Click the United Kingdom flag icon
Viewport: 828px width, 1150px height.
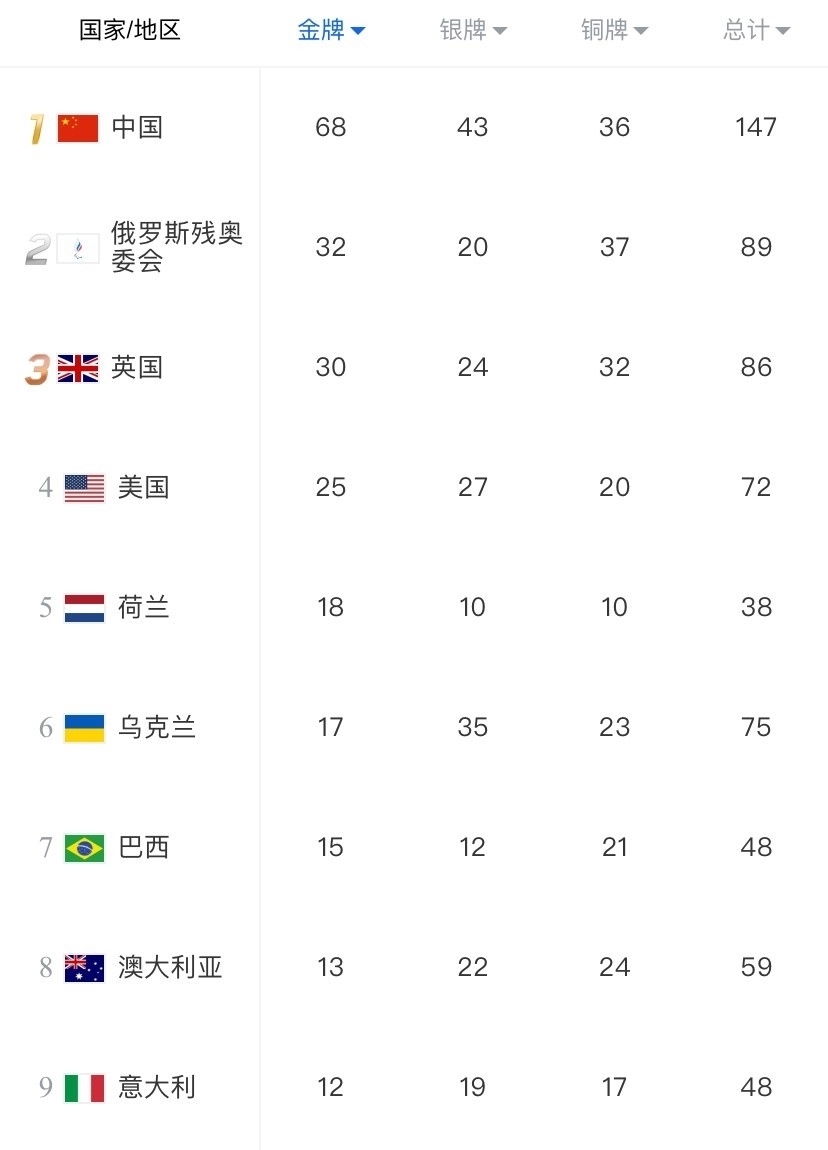[x=78, y=368]
